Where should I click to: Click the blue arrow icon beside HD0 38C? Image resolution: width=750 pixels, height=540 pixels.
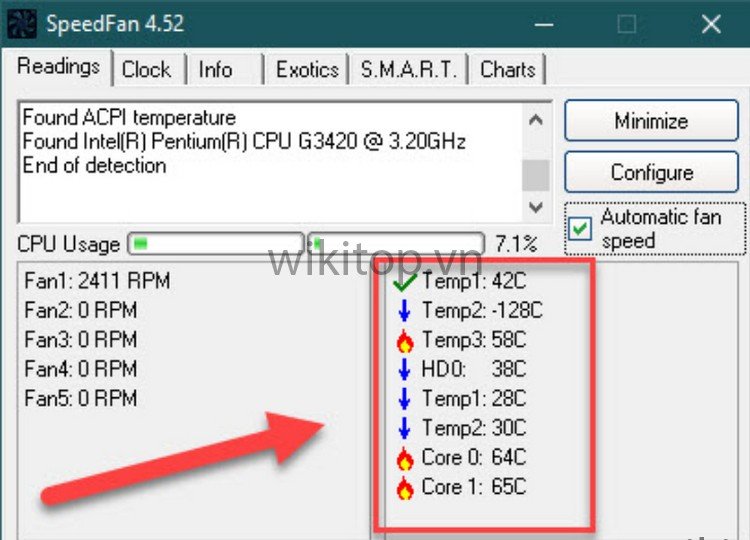405,370
